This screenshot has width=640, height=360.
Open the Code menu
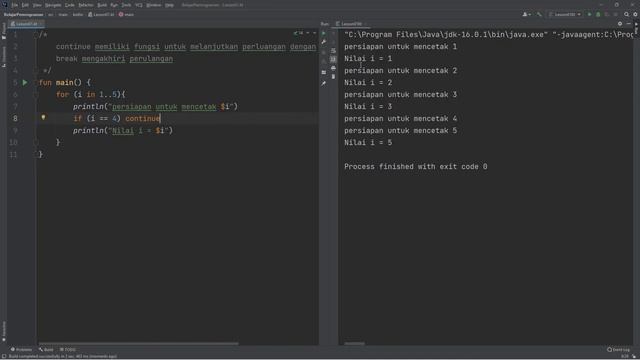(x=70, y=5)
